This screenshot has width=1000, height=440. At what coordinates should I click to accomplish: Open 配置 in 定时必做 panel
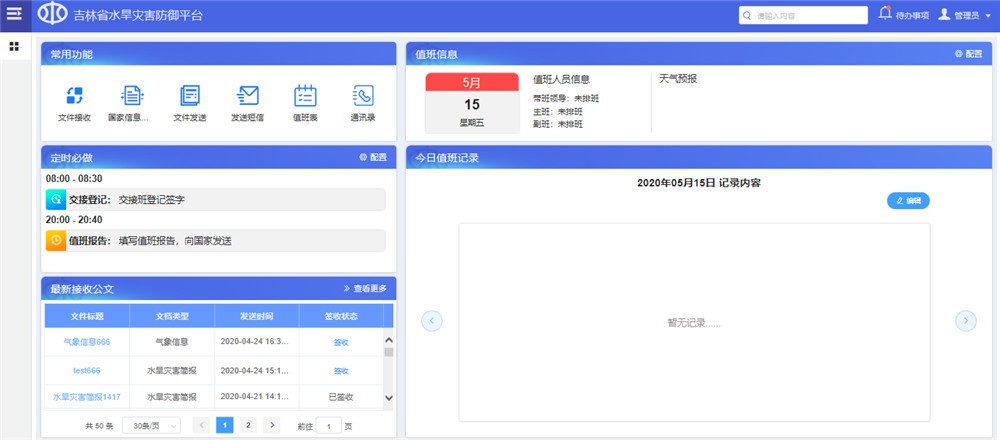pos(373,157)
